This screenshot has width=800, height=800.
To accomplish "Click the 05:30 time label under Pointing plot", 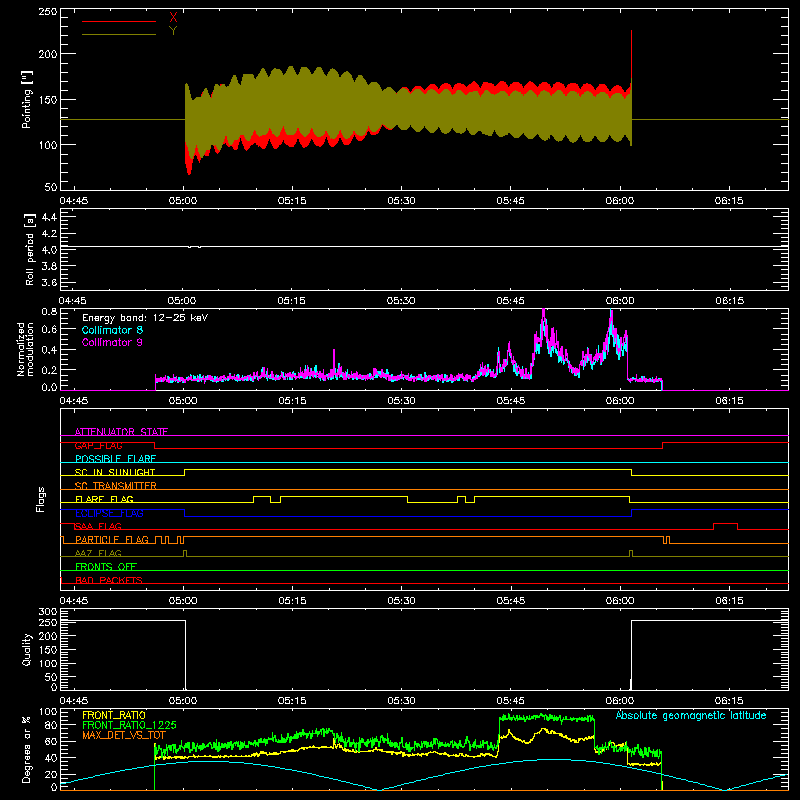I will (x=401, y=201).
